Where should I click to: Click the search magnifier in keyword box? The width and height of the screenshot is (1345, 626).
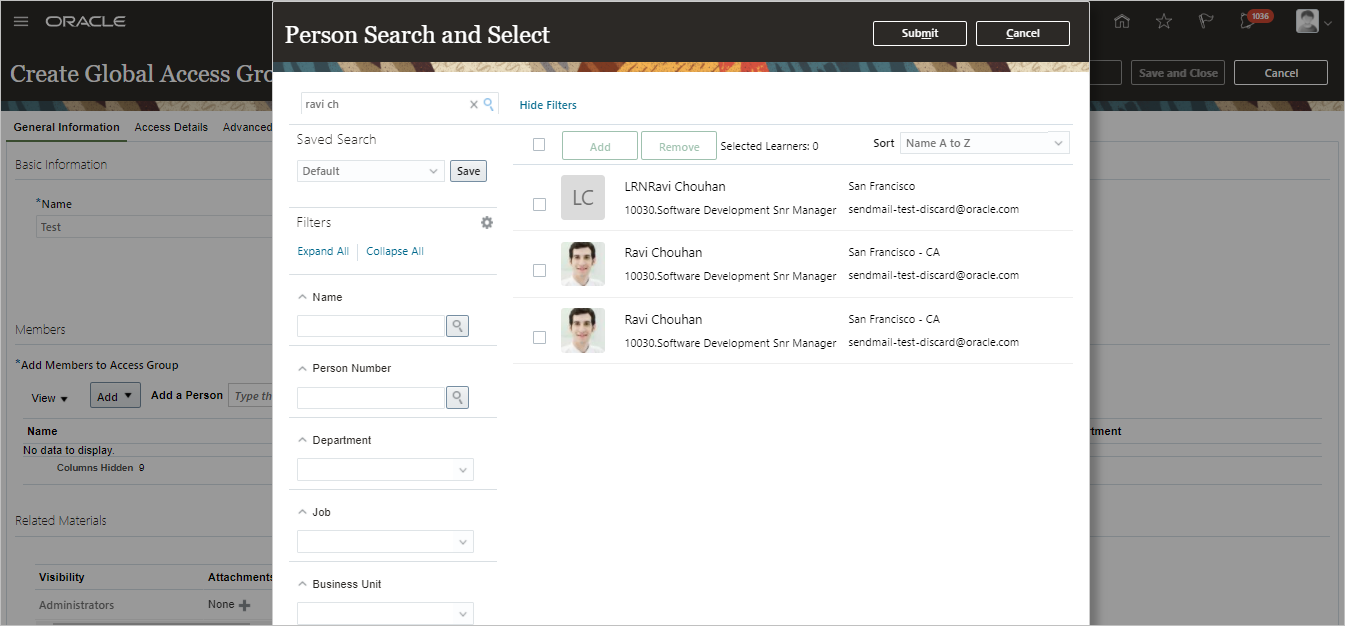[x=489, y=104]
